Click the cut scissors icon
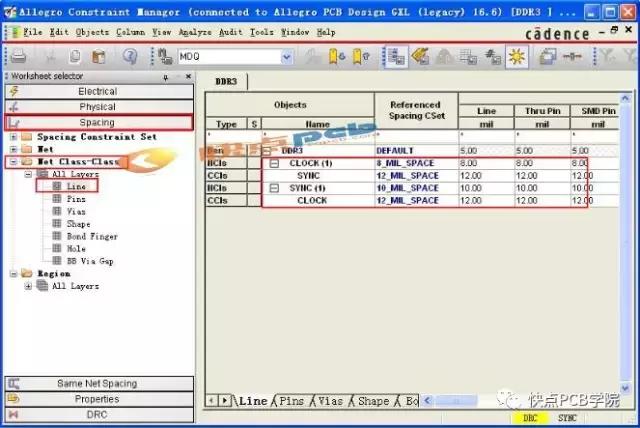640x428 pixels. coord(51,56)
